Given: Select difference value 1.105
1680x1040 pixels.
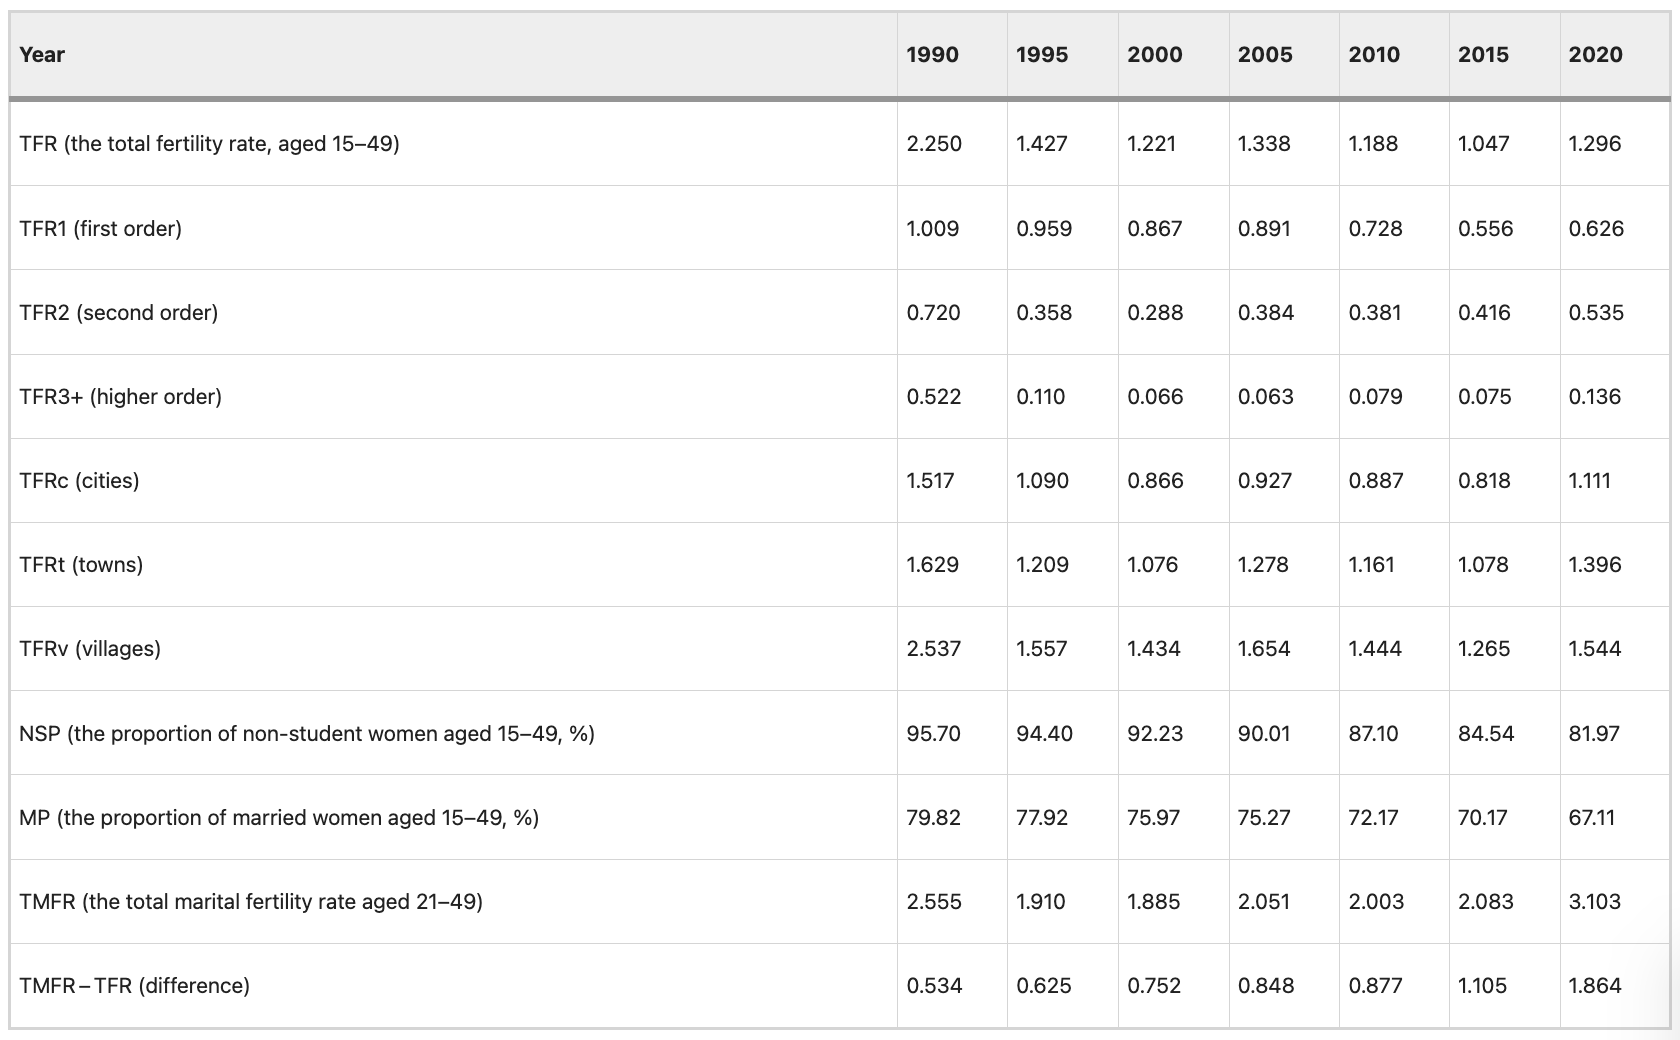Looking at the screenshot, I should click(1482, 986).
